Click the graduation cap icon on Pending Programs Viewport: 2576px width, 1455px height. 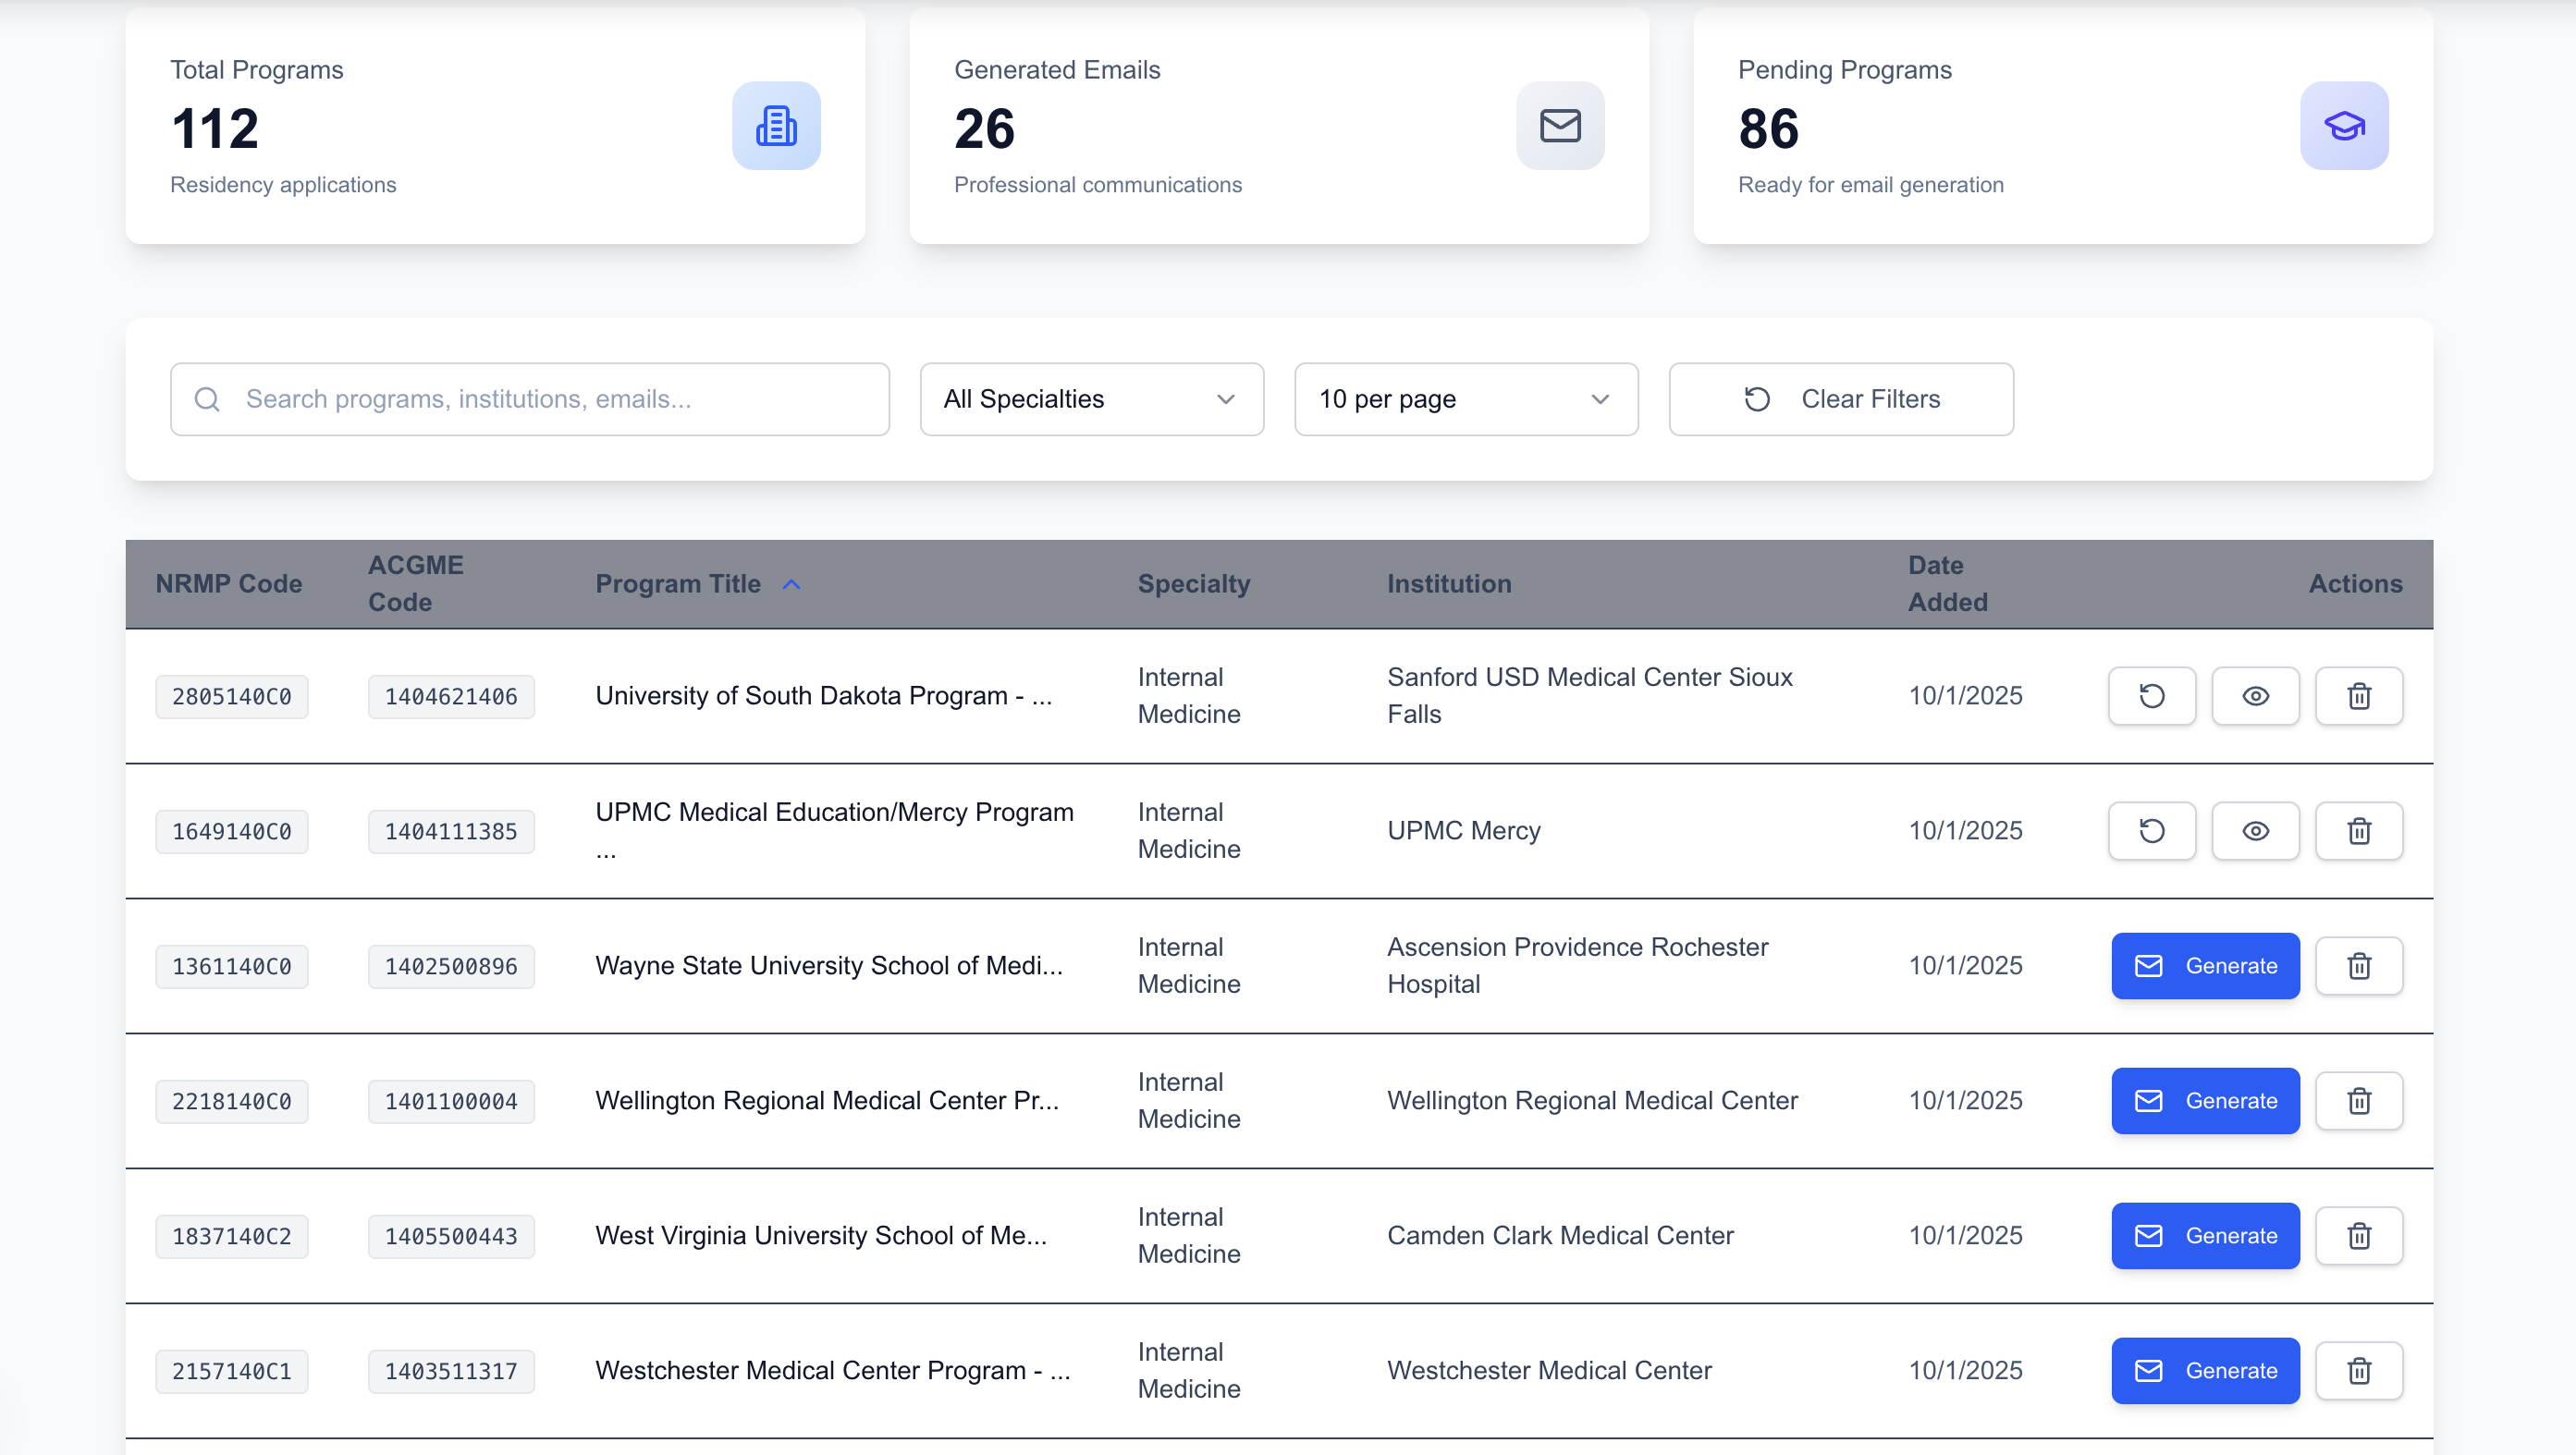tap(2345, 125)
